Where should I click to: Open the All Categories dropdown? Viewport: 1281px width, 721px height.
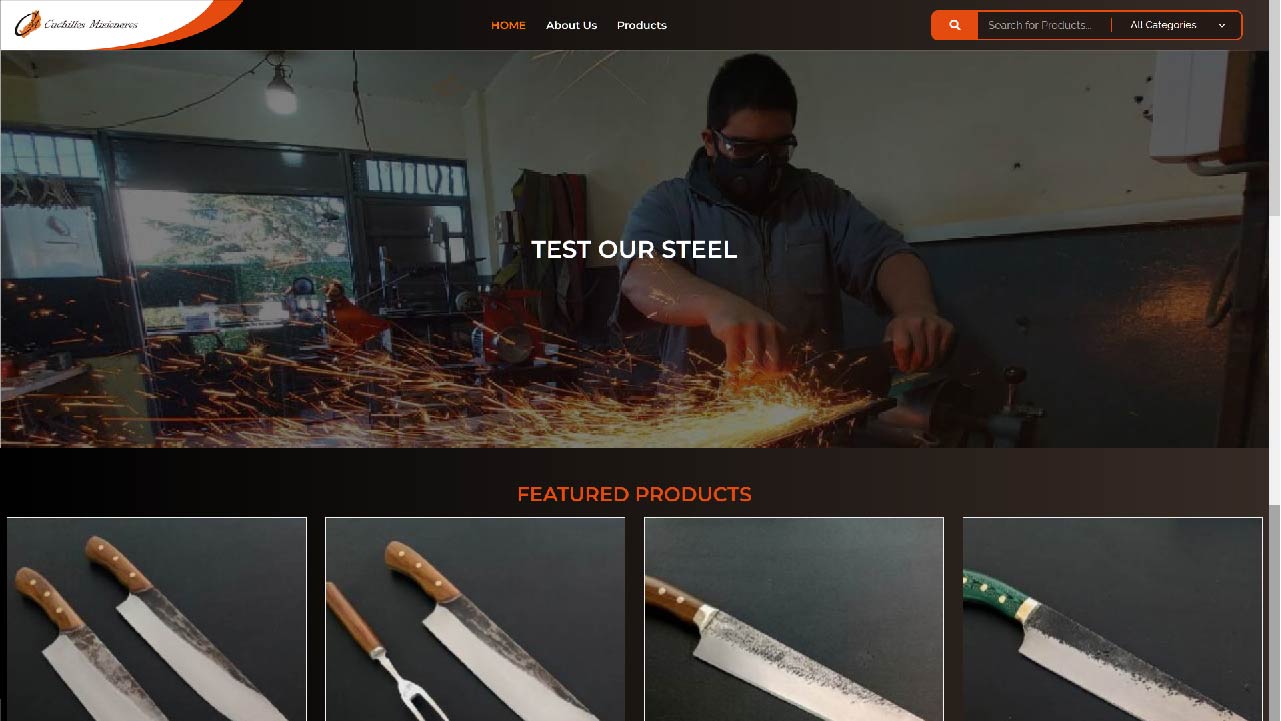1177,25
